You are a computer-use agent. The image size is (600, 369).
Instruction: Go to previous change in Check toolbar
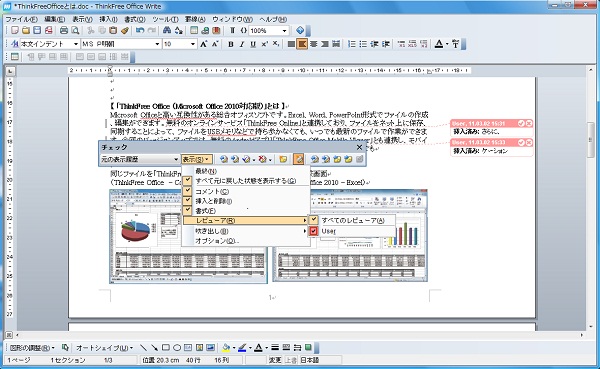click(224, 159)
